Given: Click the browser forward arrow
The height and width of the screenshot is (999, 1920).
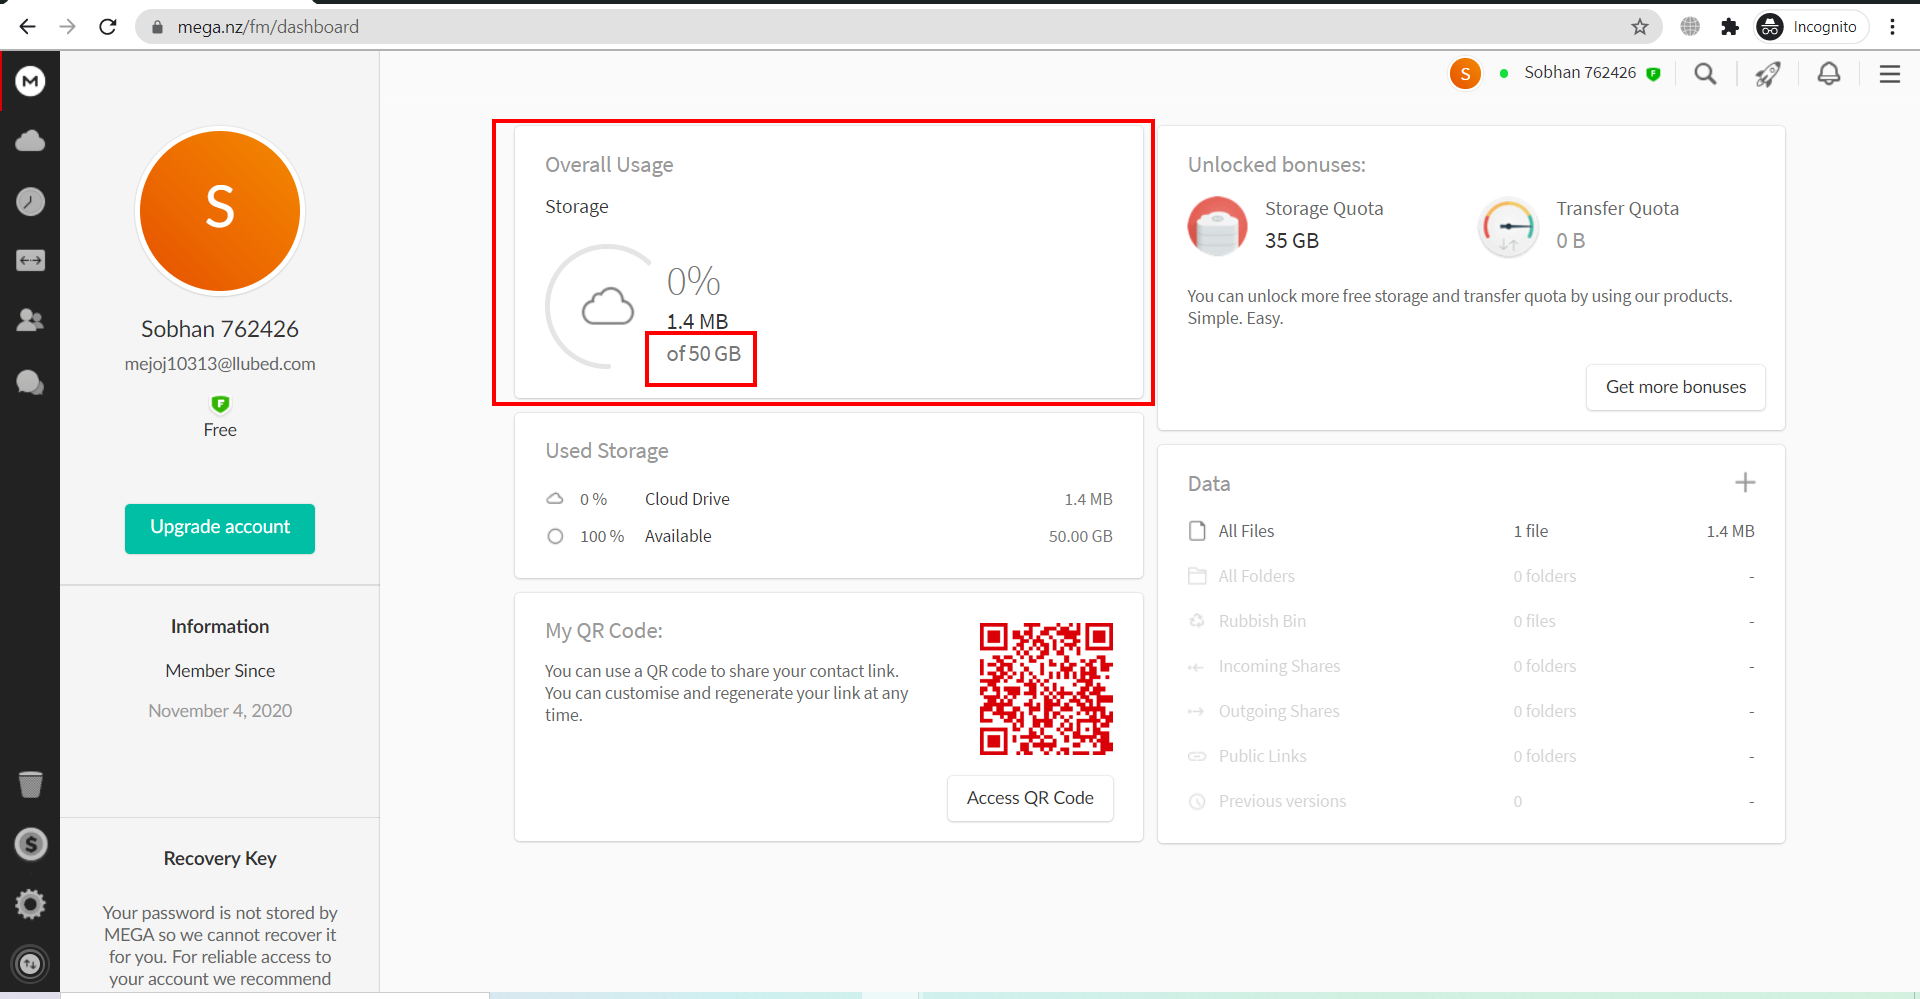Looking at the screenshot, I should tap(68, 27).
